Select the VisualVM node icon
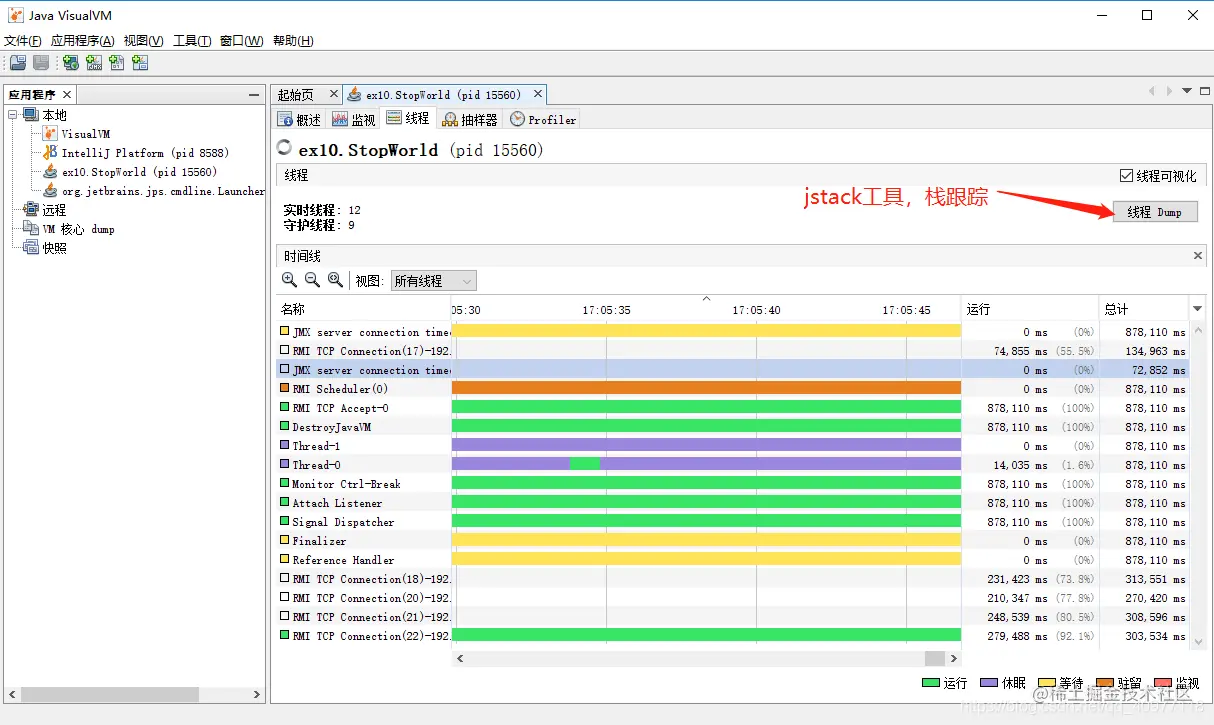Image resolution: width=1214 pixels, height=725 pixels. 51,133
